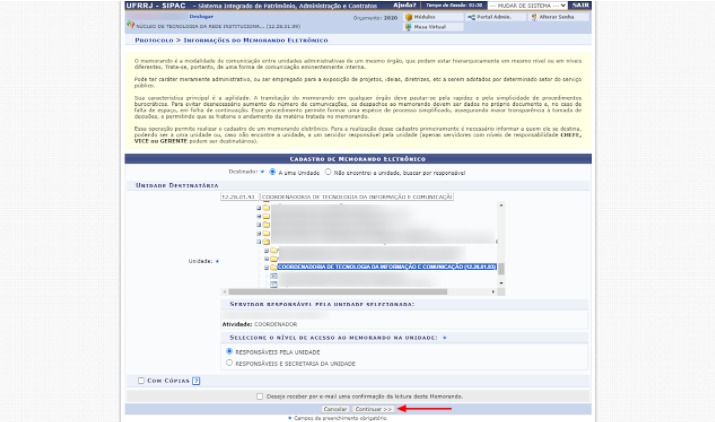Click the Com Cópias help icon
Viewport: 715px width, 422px height.
coord(196,380)
